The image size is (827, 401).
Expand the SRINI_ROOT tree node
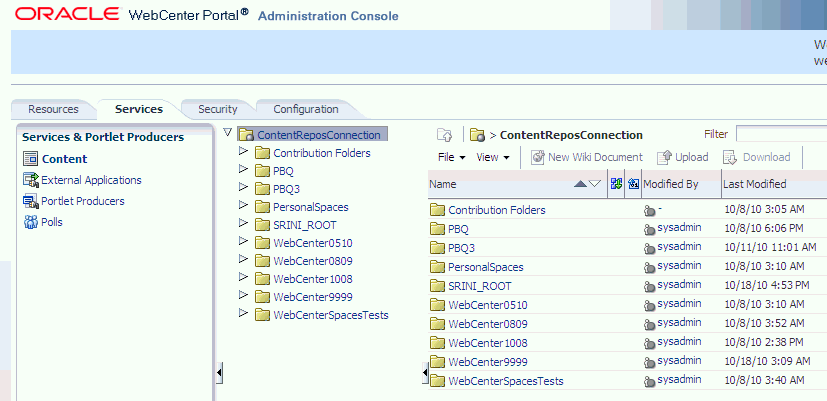click(x=243, y=224)
